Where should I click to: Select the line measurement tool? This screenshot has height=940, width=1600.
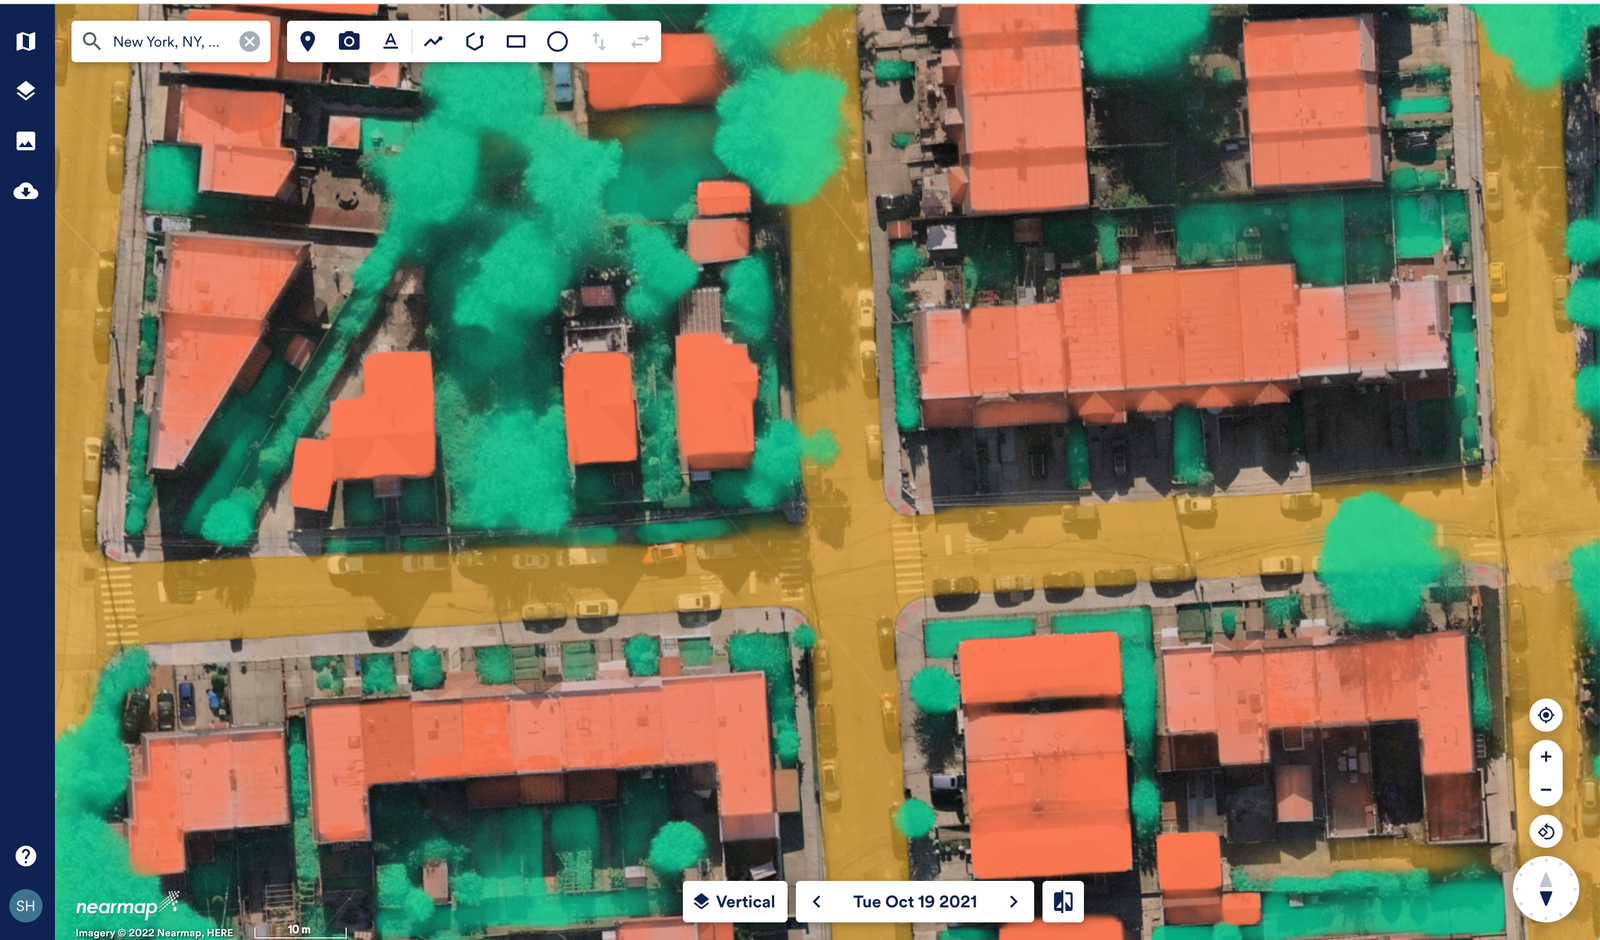click(x=433, y=41)
